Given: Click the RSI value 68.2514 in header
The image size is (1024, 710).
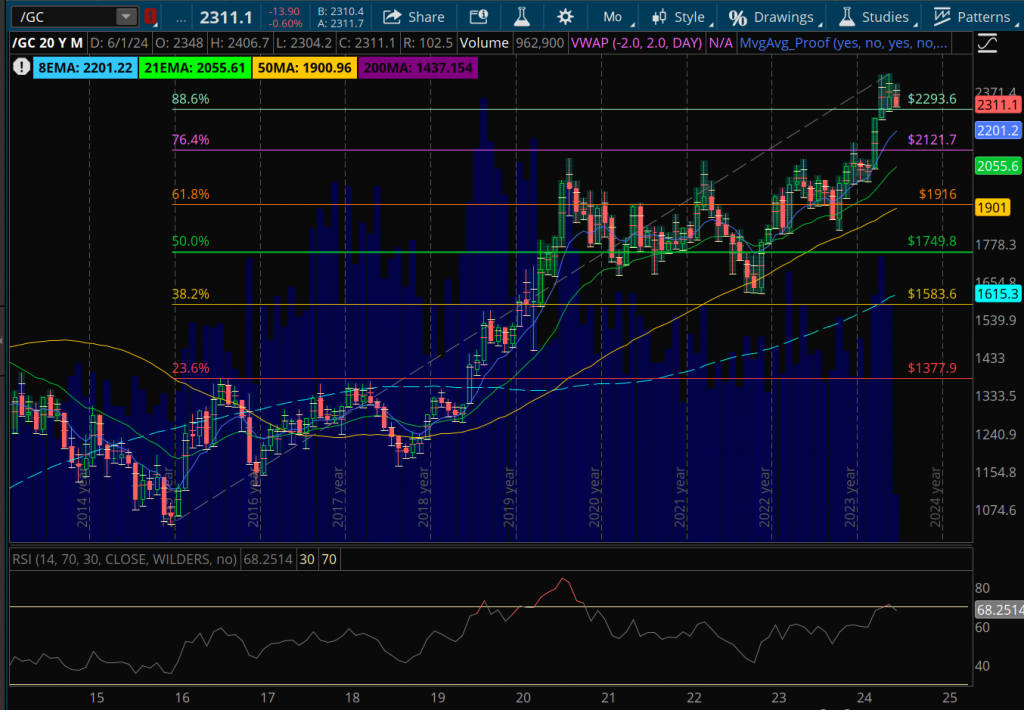Looking at the screenshot, I should [268, 559].
